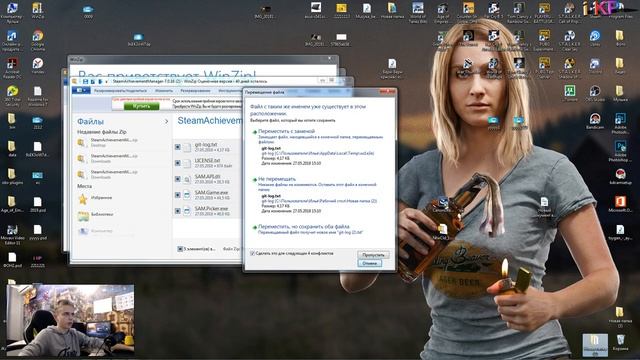The width and height of the screenshot is (640, 360).
Task: Uncheck the SAM.Game.exe file checkbox
Action: click(178, 195)
